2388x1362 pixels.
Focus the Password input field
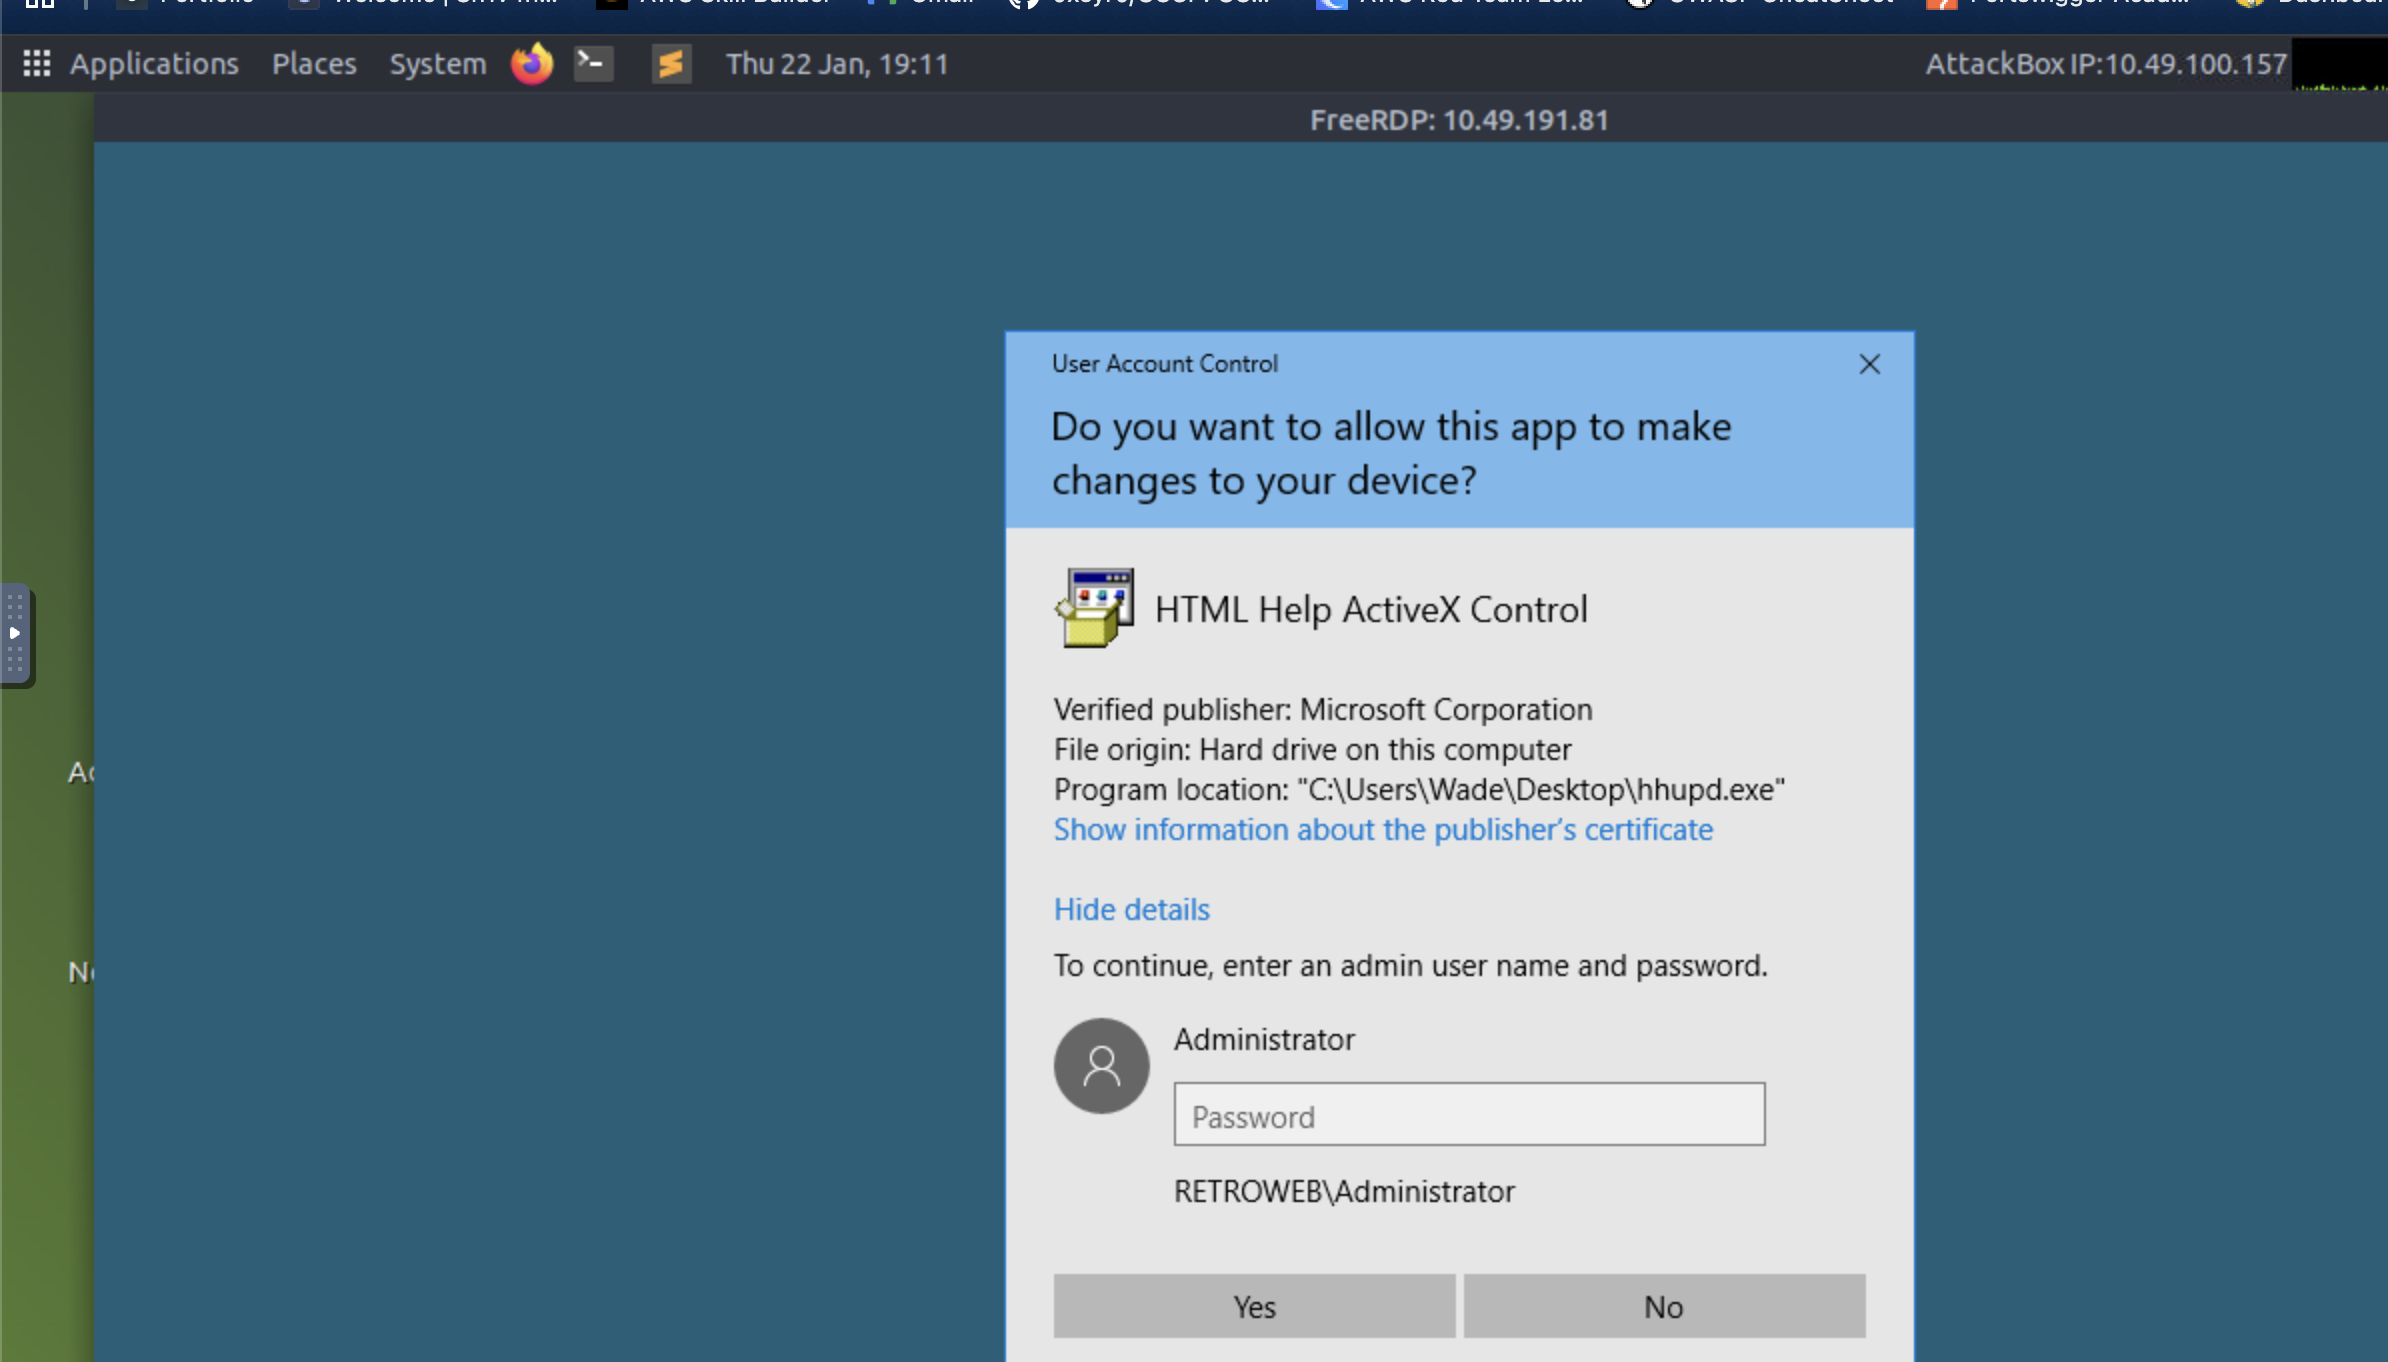tap(1468, 1115)
